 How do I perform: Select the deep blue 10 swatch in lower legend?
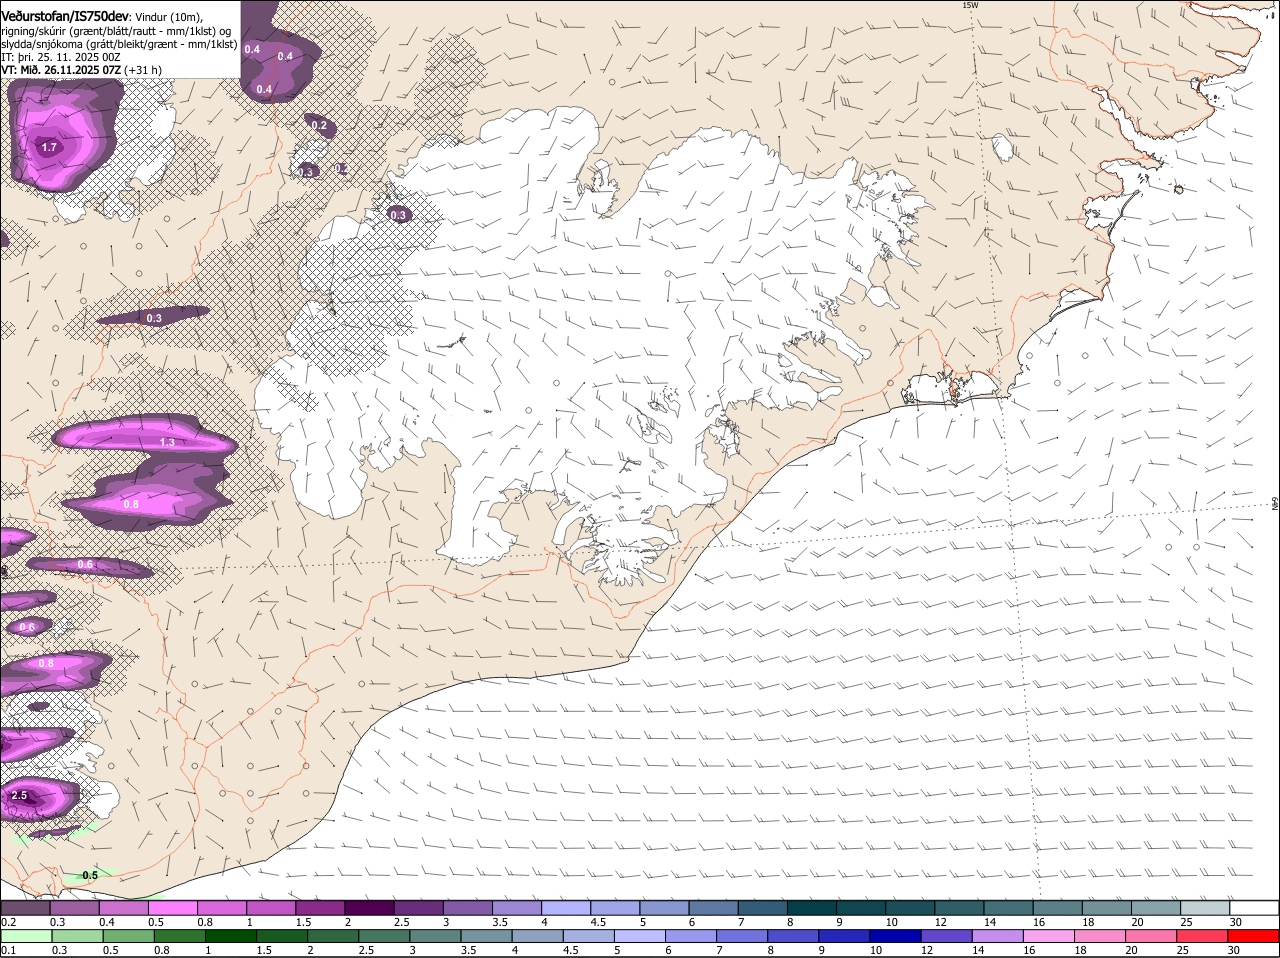[897, 936]
